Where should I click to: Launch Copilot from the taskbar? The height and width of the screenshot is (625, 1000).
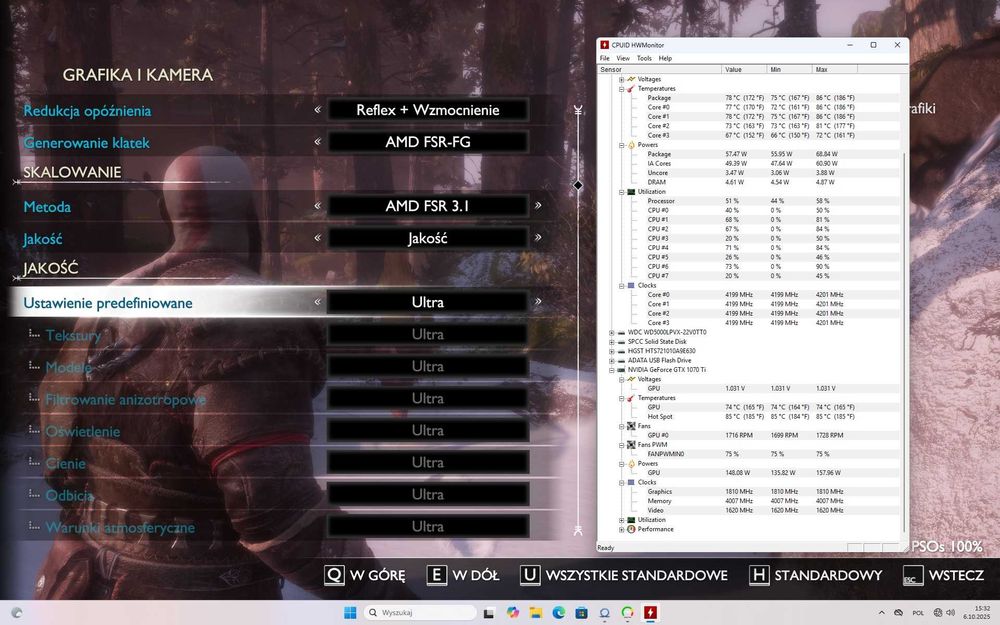click(512, 612)
